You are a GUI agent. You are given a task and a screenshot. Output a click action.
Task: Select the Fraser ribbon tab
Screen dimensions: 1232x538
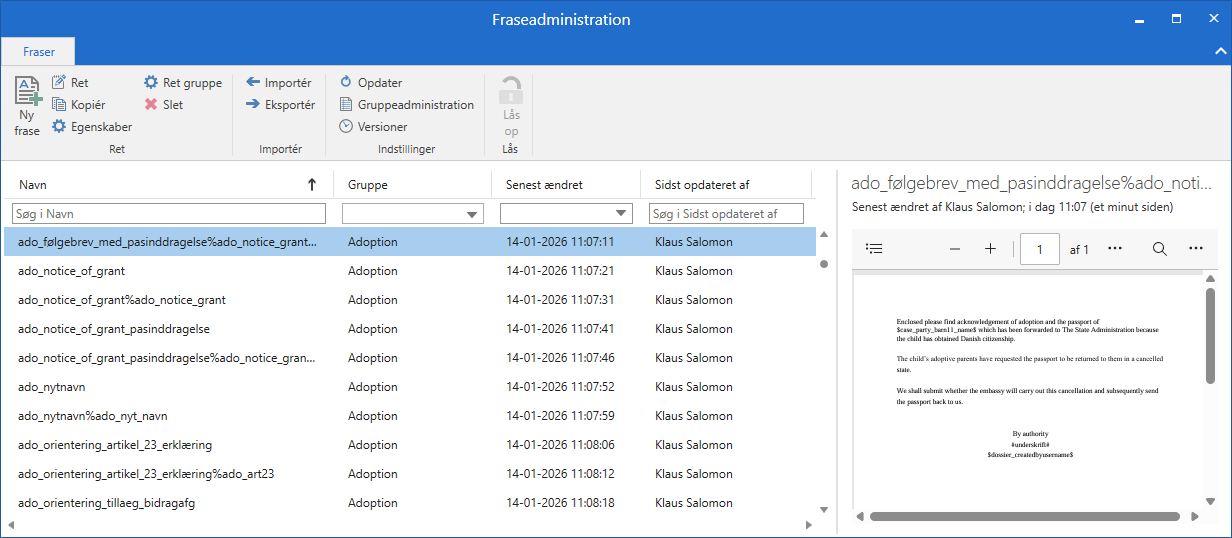click(x=39, y=51)
